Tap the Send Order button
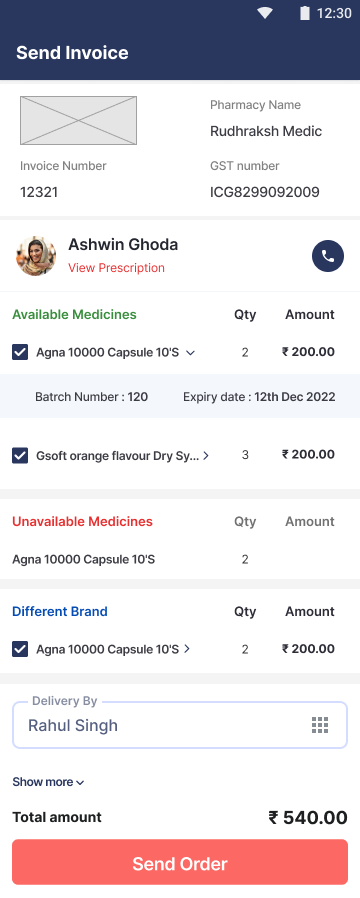The image size is (360, 898). click(x=180, y=862)
